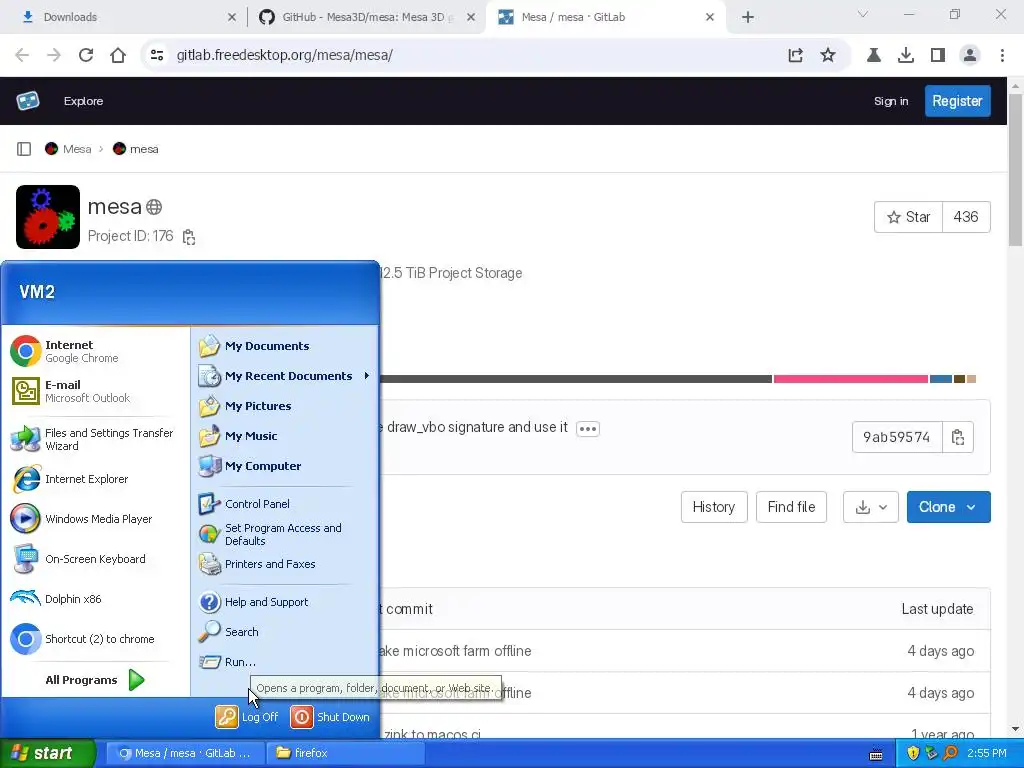Open the Mesa group breadcrumb
This screenshot has height=768, width=1024.
pos(68,149)
